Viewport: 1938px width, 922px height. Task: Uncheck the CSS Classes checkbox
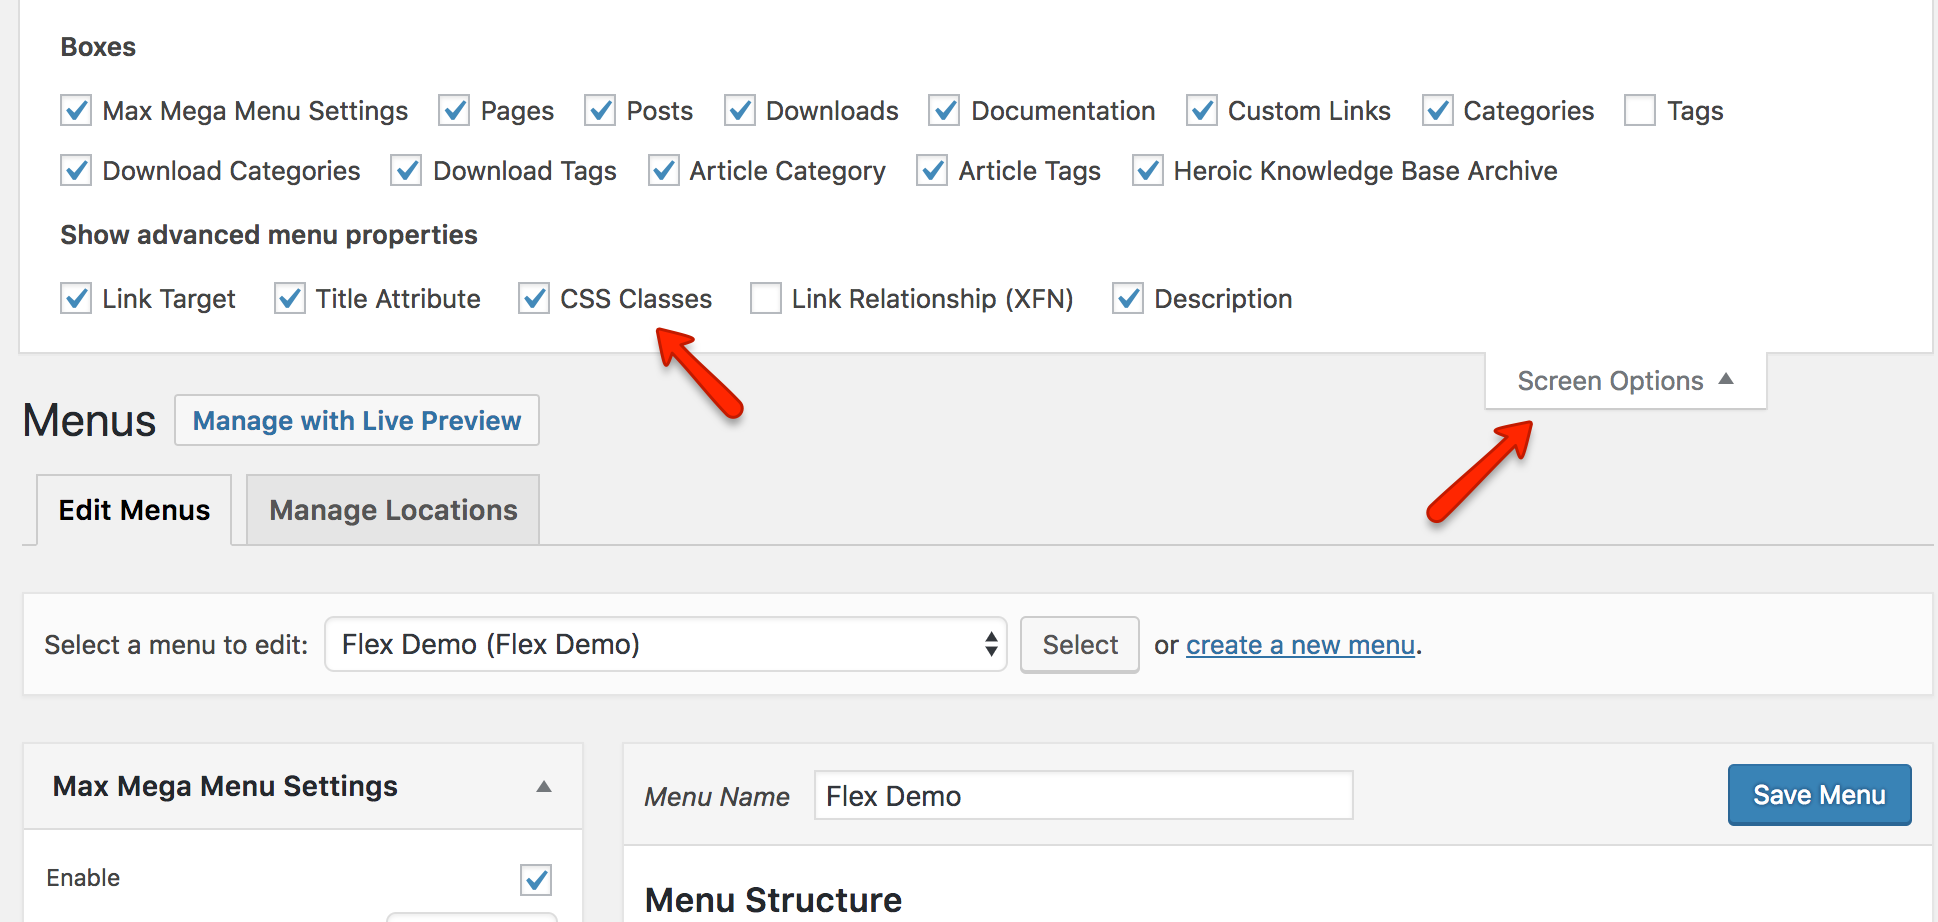534,298
